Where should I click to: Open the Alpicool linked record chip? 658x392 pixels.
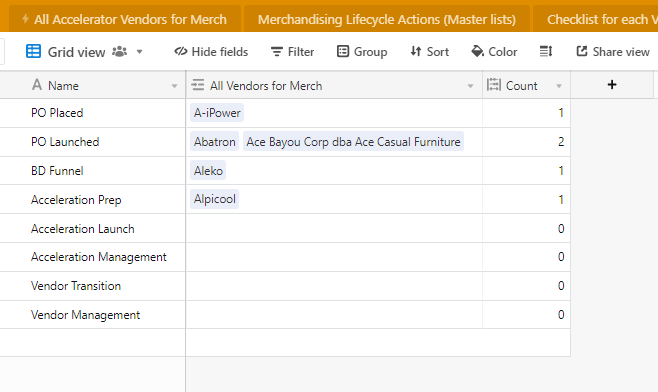(x=214, y=199)
